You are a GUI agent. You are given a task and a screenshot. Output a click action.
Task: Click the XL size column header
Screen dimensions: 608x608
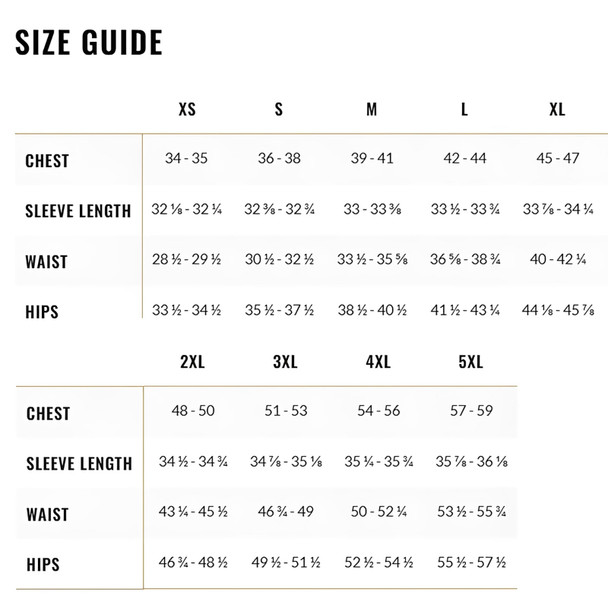[x=557, y=110]
